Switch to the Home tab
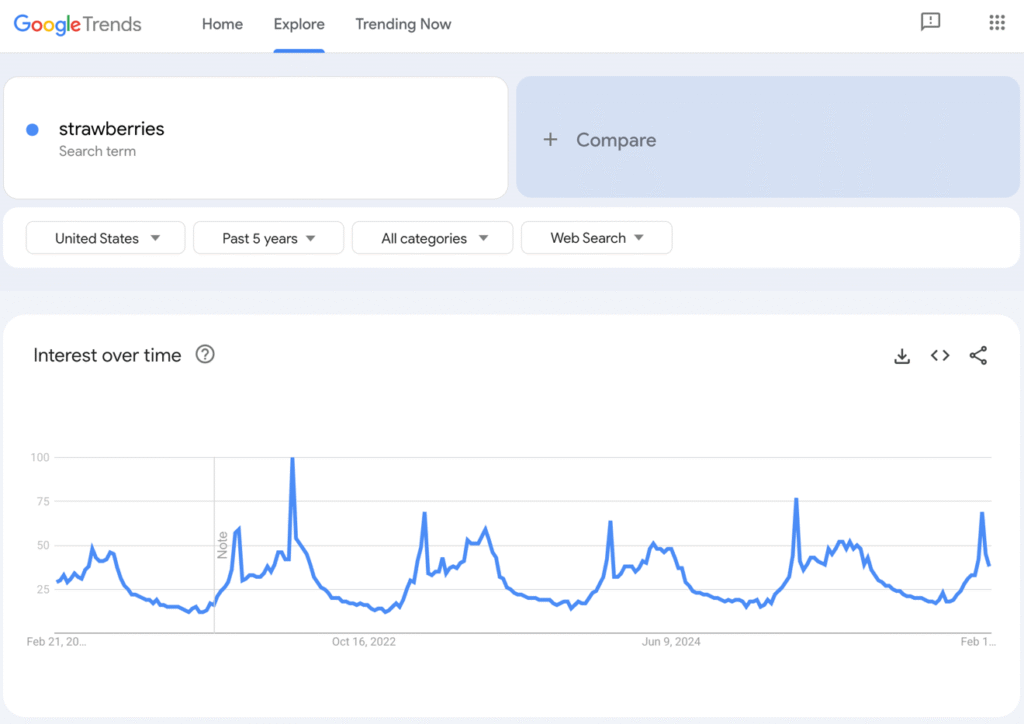Image resolution: width=1024 pixels, height=724 pixels. click(x=222, y=24)
